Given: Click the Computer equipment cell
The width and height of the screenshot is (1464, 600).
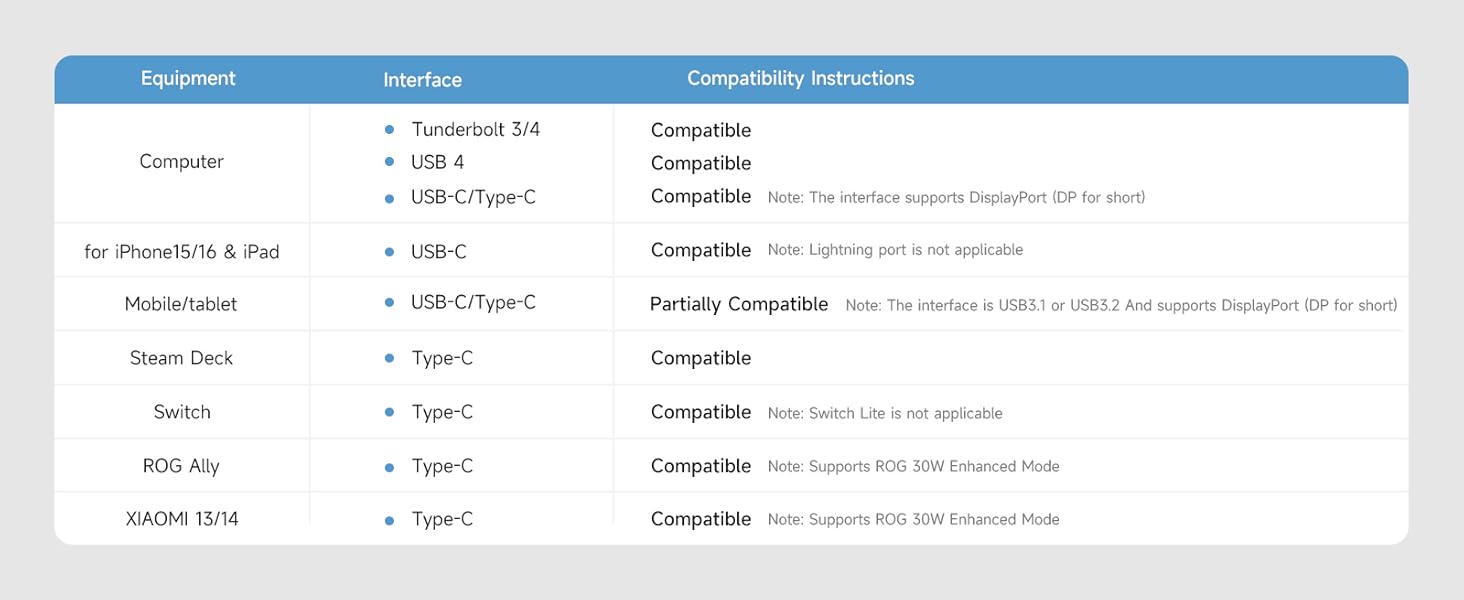Looking at the screenshot, I should [181, 162].
